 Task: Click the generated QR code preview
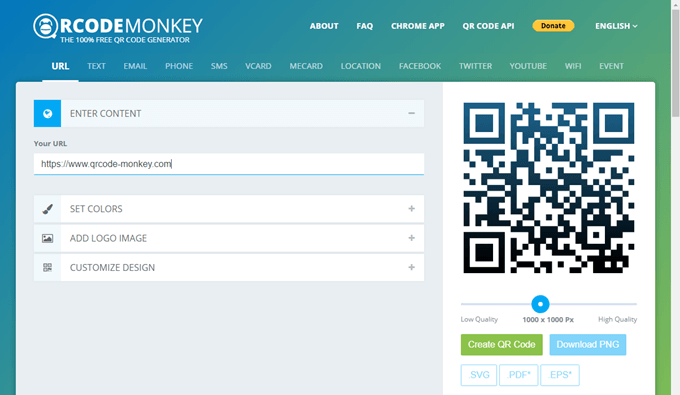coord(549,188)
